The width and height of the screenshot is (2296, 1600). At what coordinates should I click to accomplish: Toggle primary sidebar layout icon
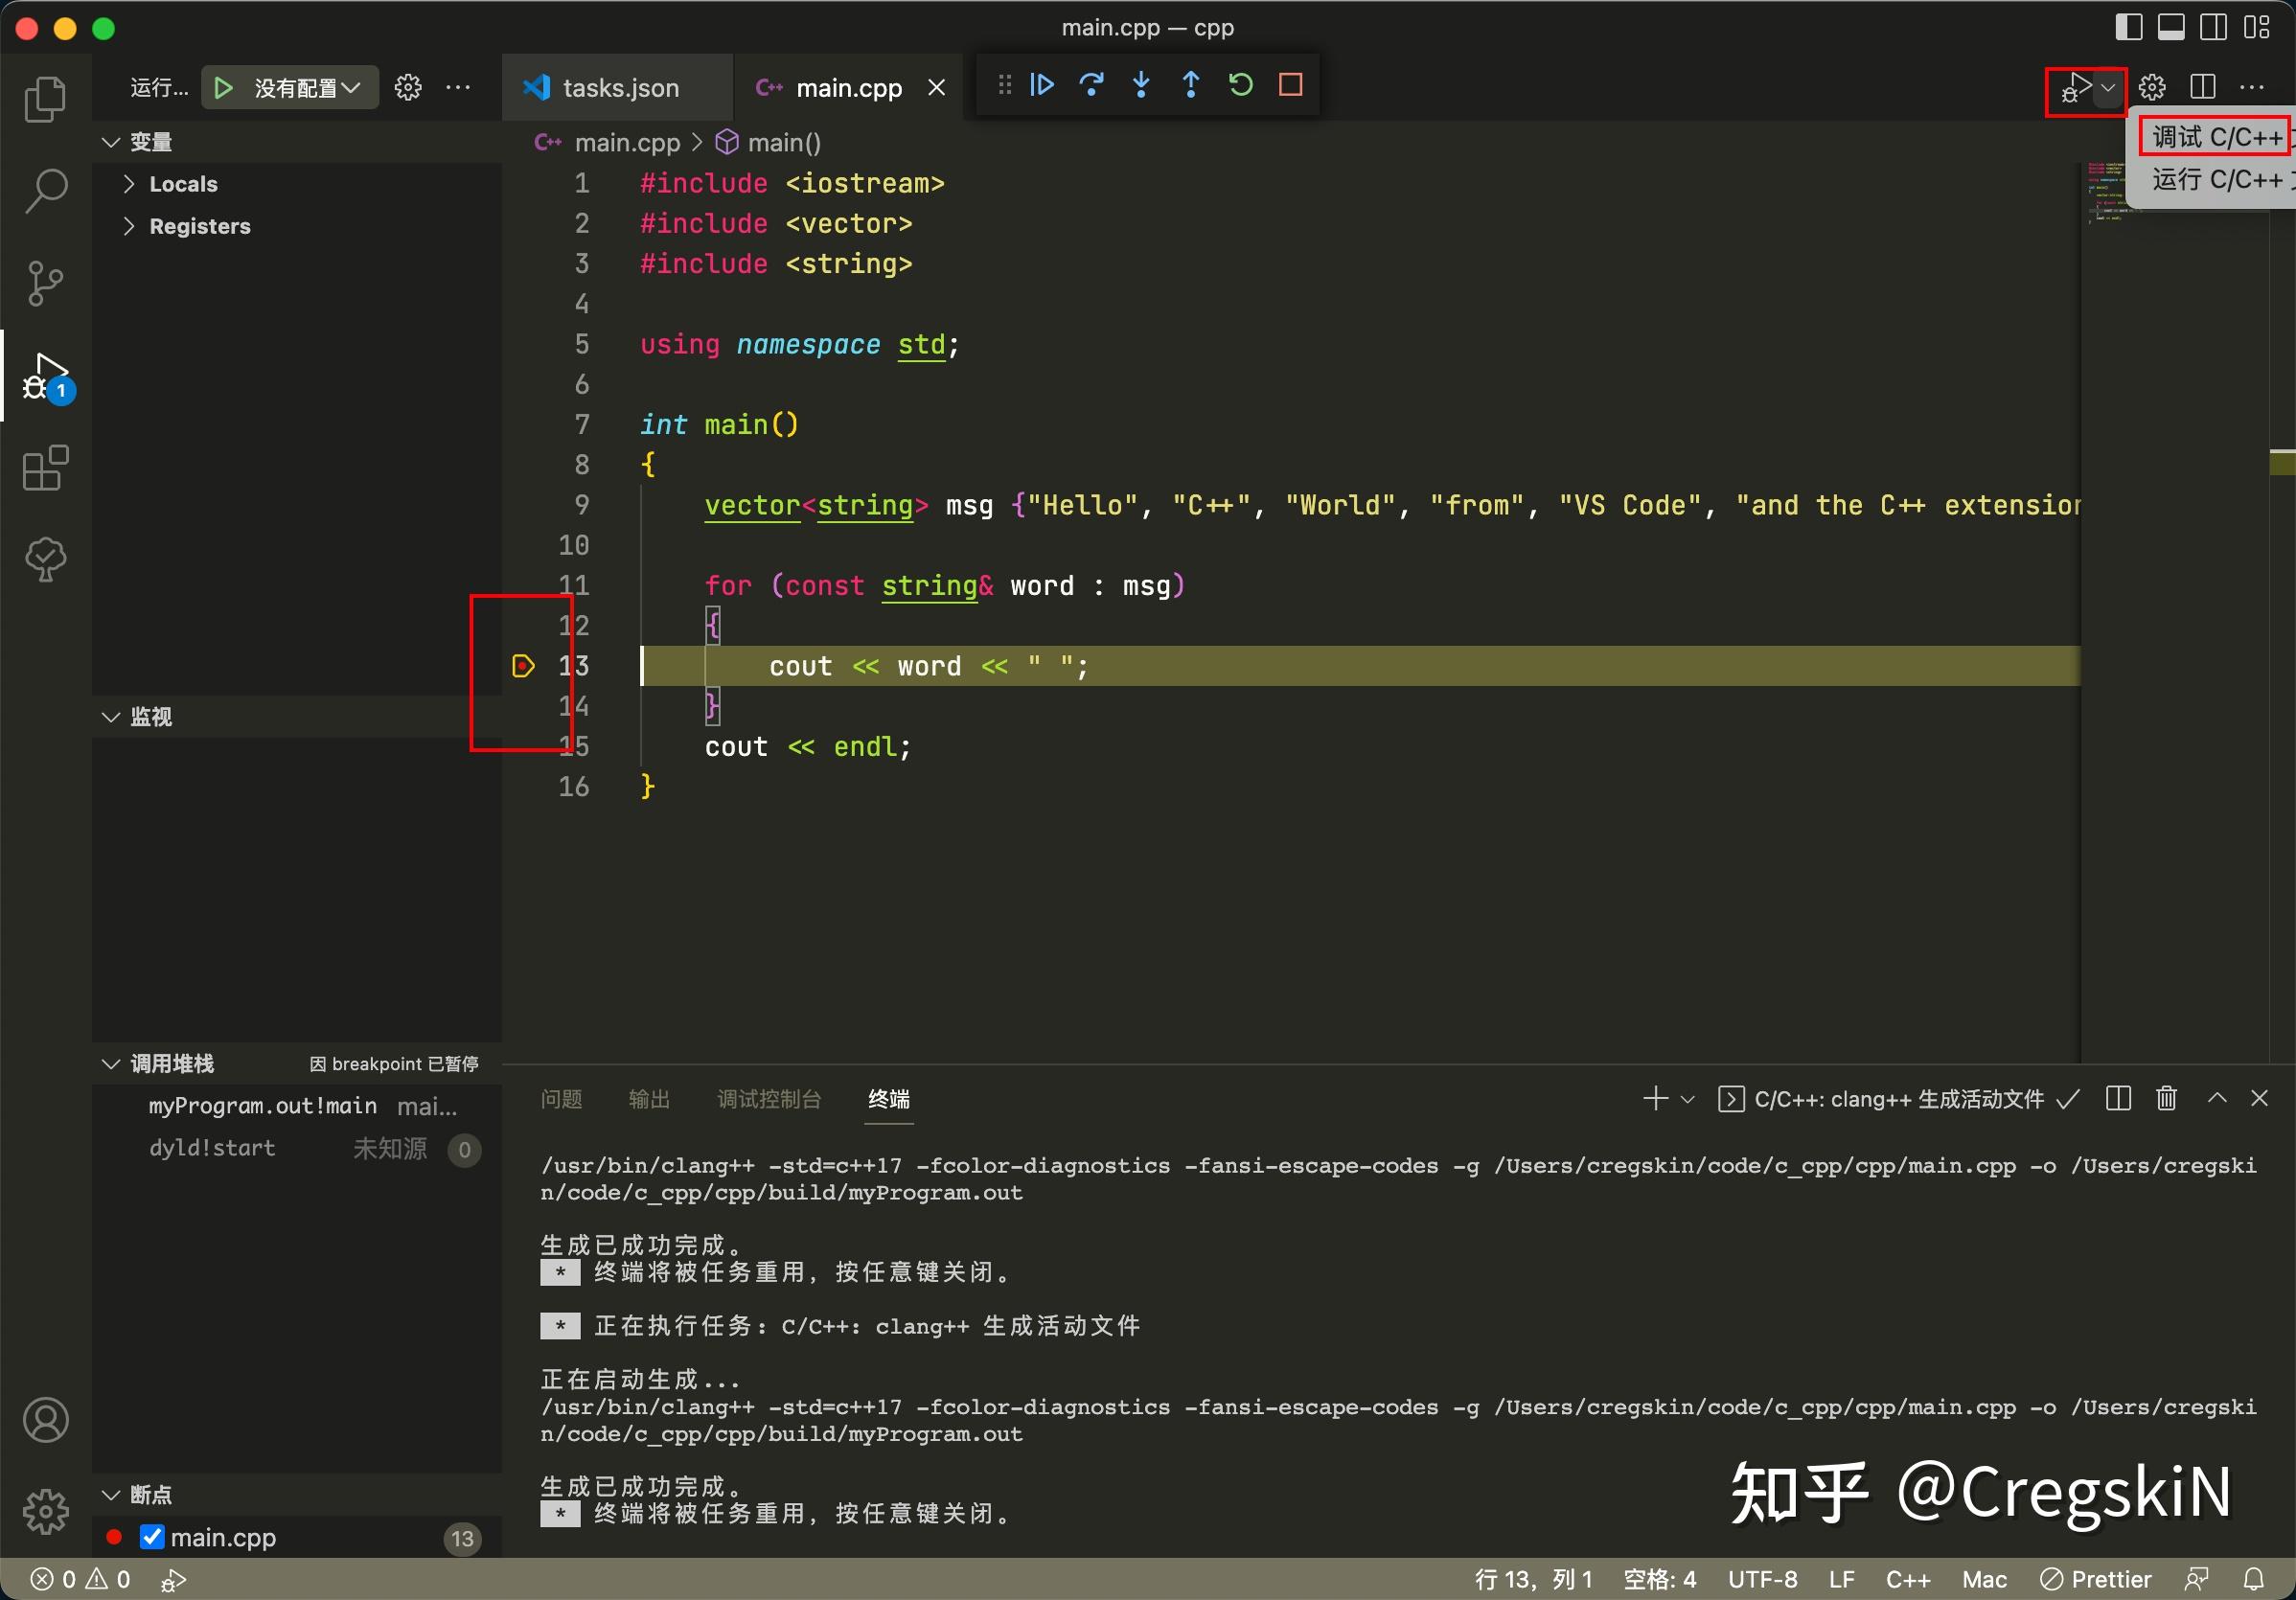(x=2129, y=28)
